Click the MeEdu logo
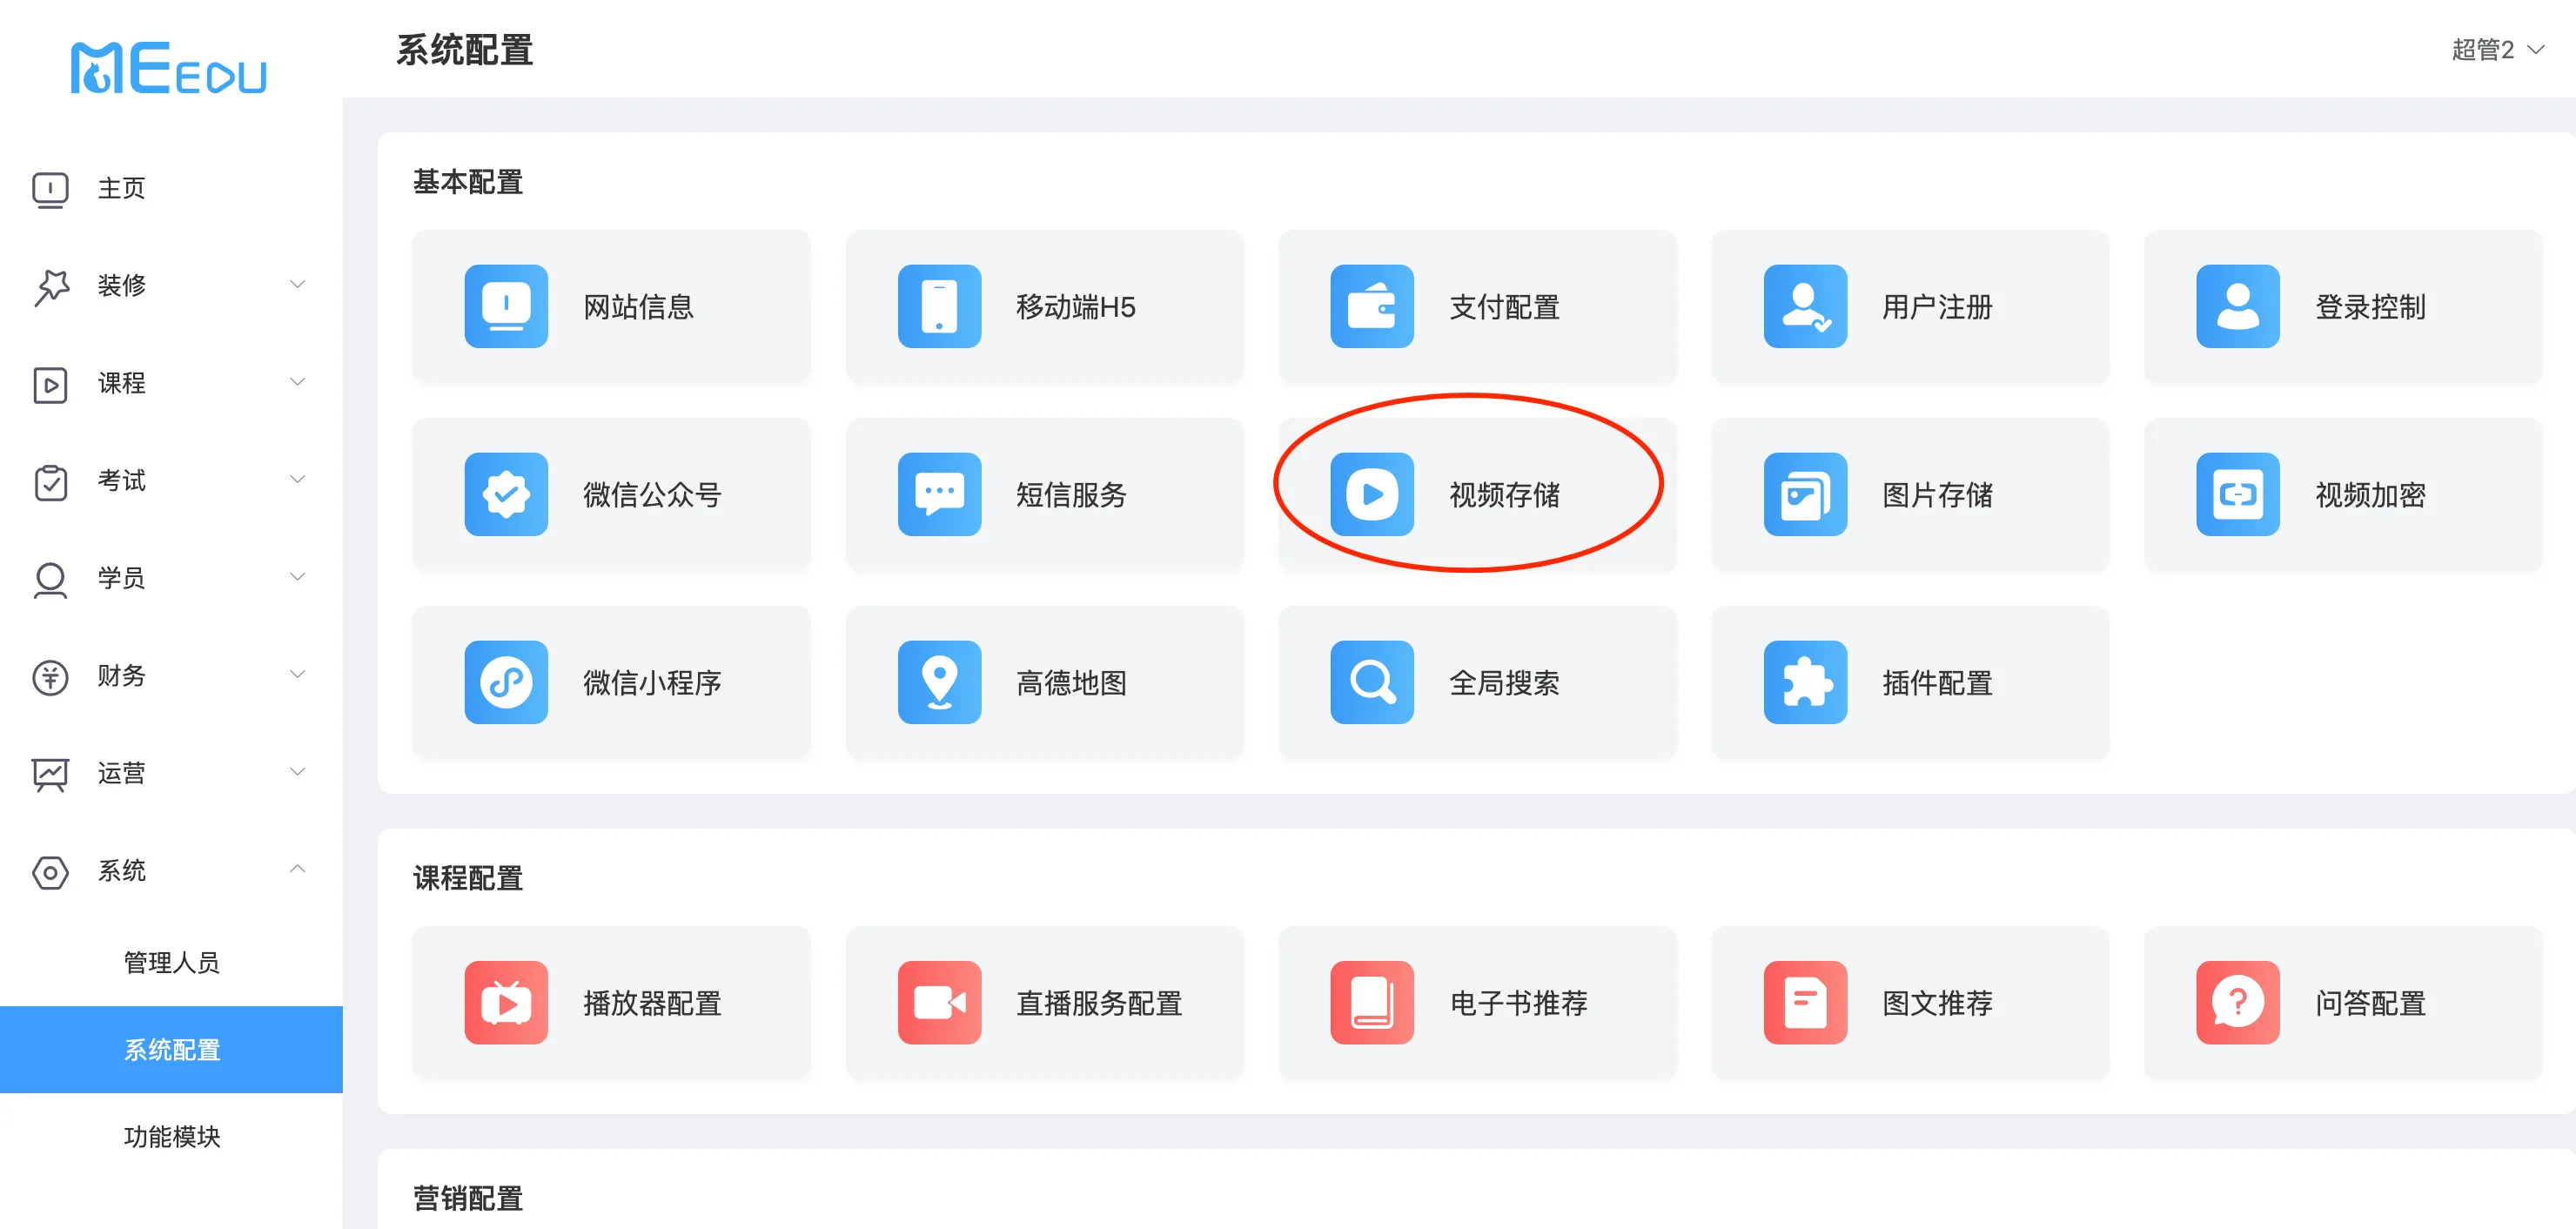The width and height of the screenshot is (2576, 1229). click(x=168, y=68)
